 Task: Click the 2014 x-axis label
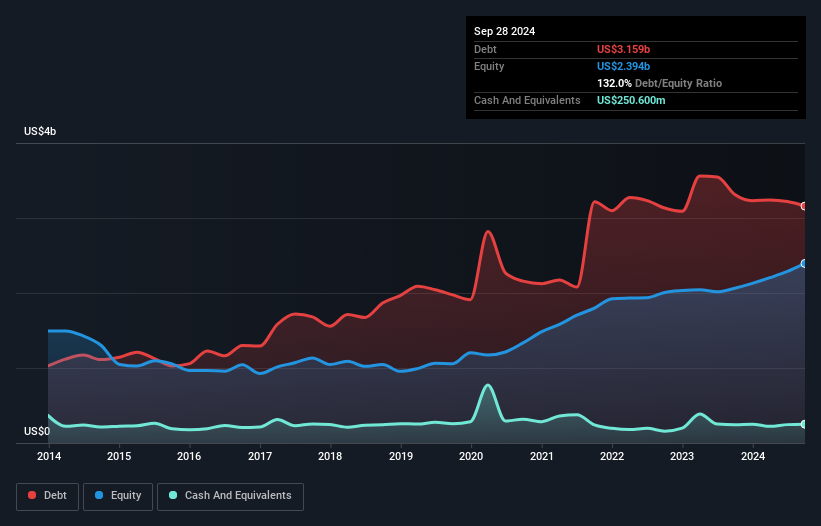point(49,456)
